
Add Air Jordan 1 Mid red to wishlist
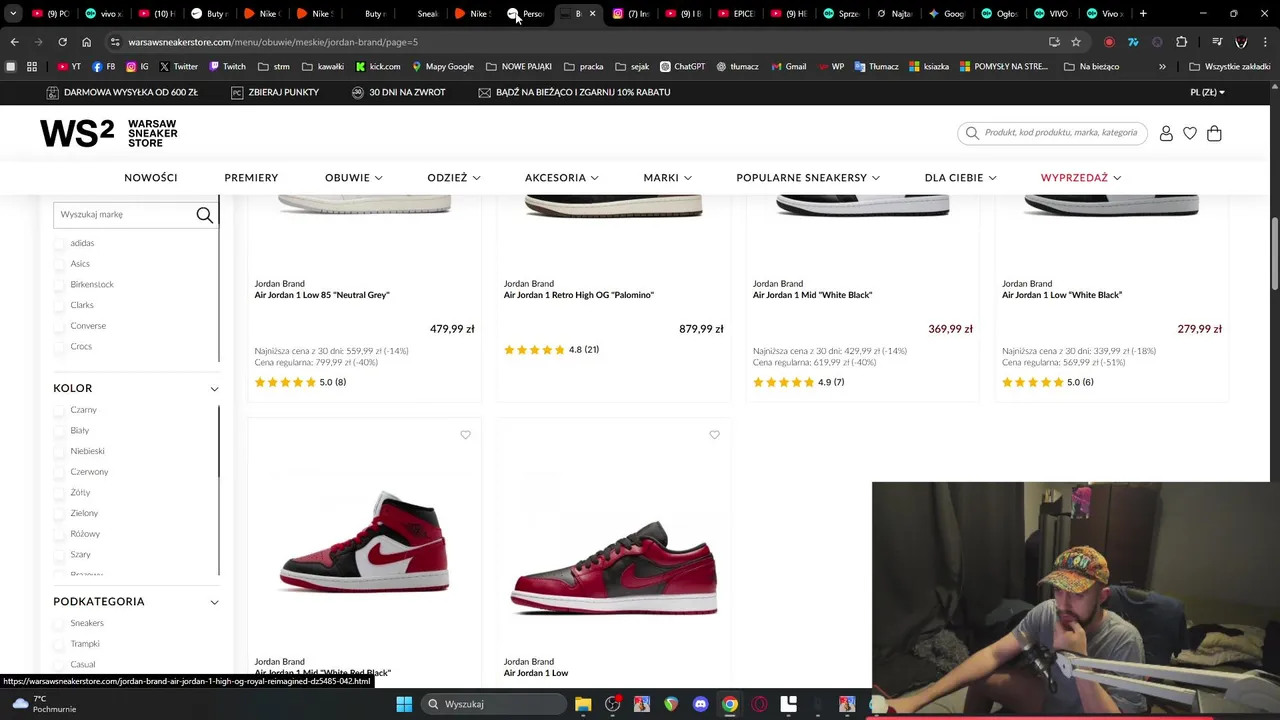click(465, 435)
